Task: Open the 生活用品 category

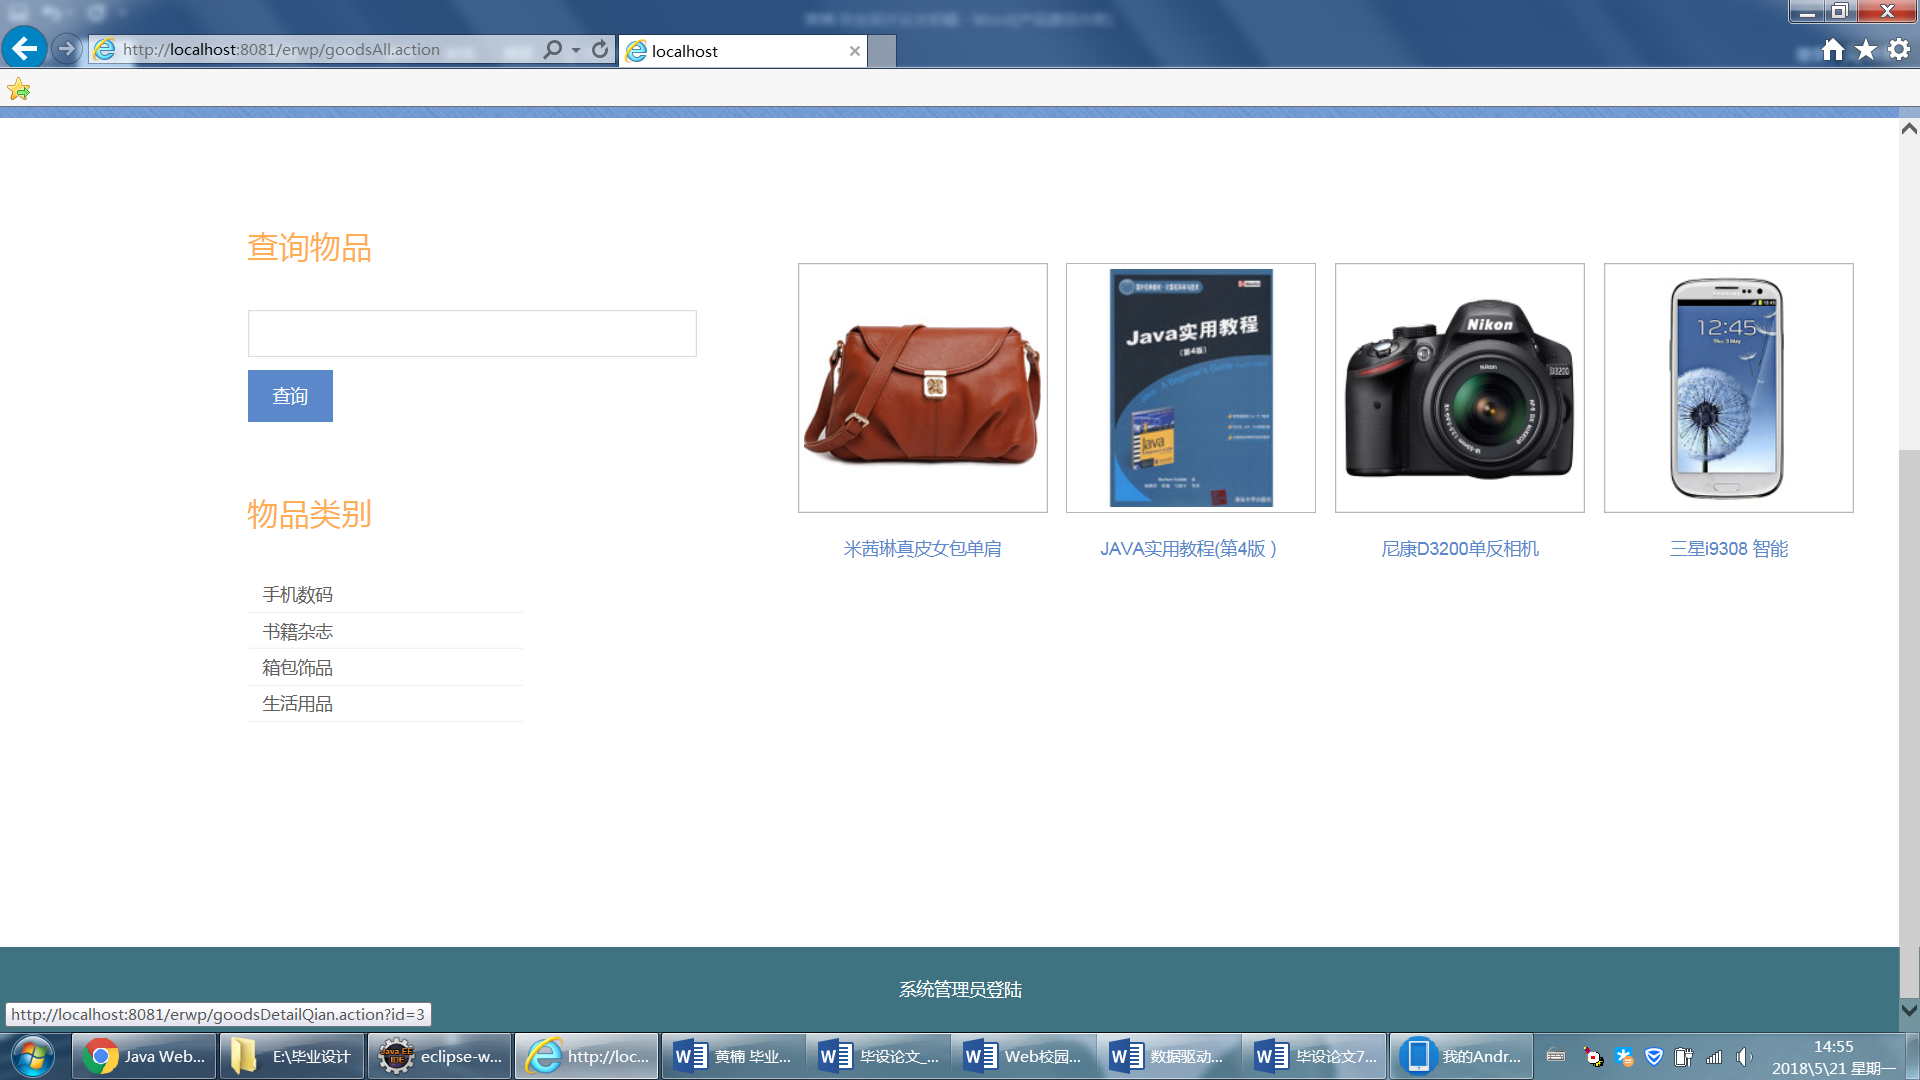Action: tap(298, 704)
